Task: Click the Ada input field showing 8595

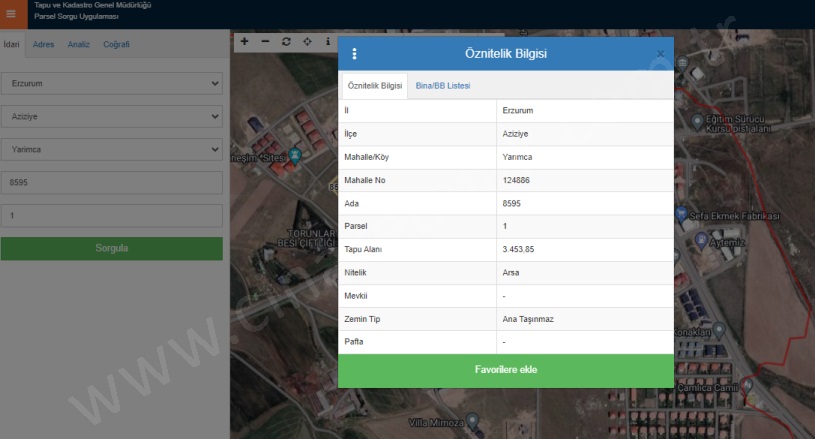Action: tap(111, 182)
